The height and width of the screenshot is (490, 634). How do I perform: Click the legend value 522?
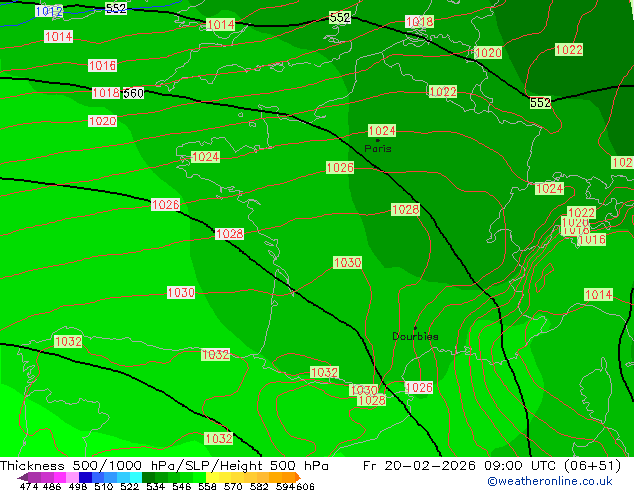(x=129, y=486)
